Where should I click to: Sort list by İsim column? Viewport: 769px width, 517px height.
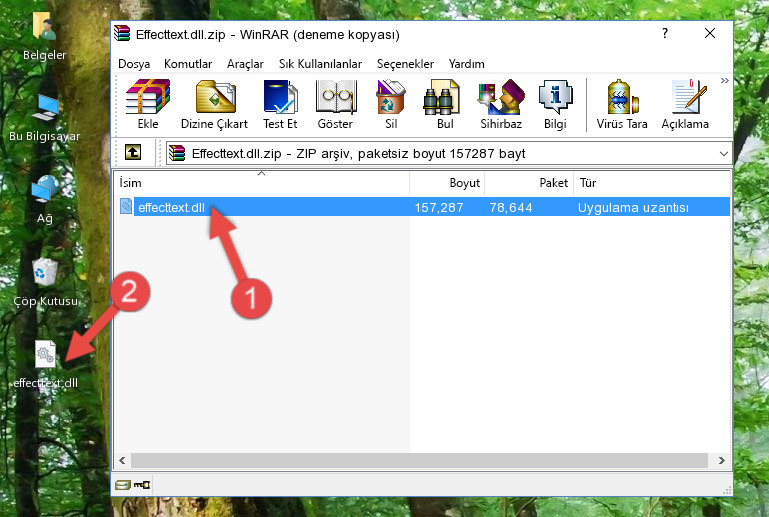tap(262, 182)
